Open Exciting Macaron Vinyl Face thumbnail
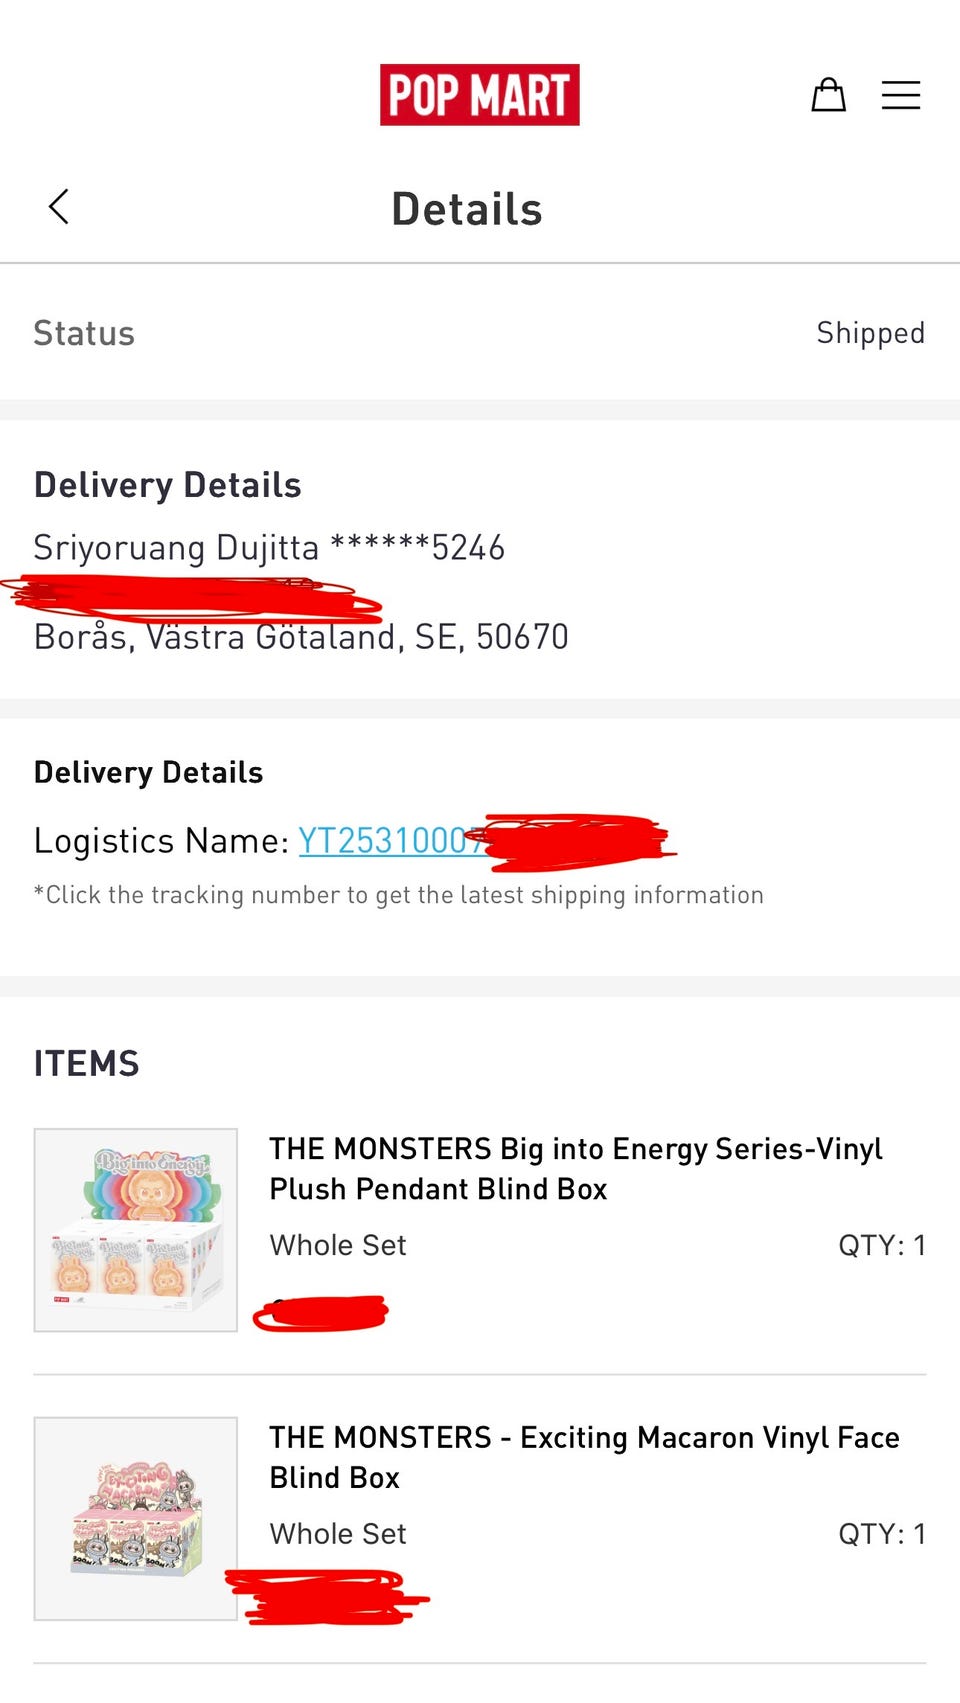This screenshot has width=960, height=1703. pos(136,1518)
